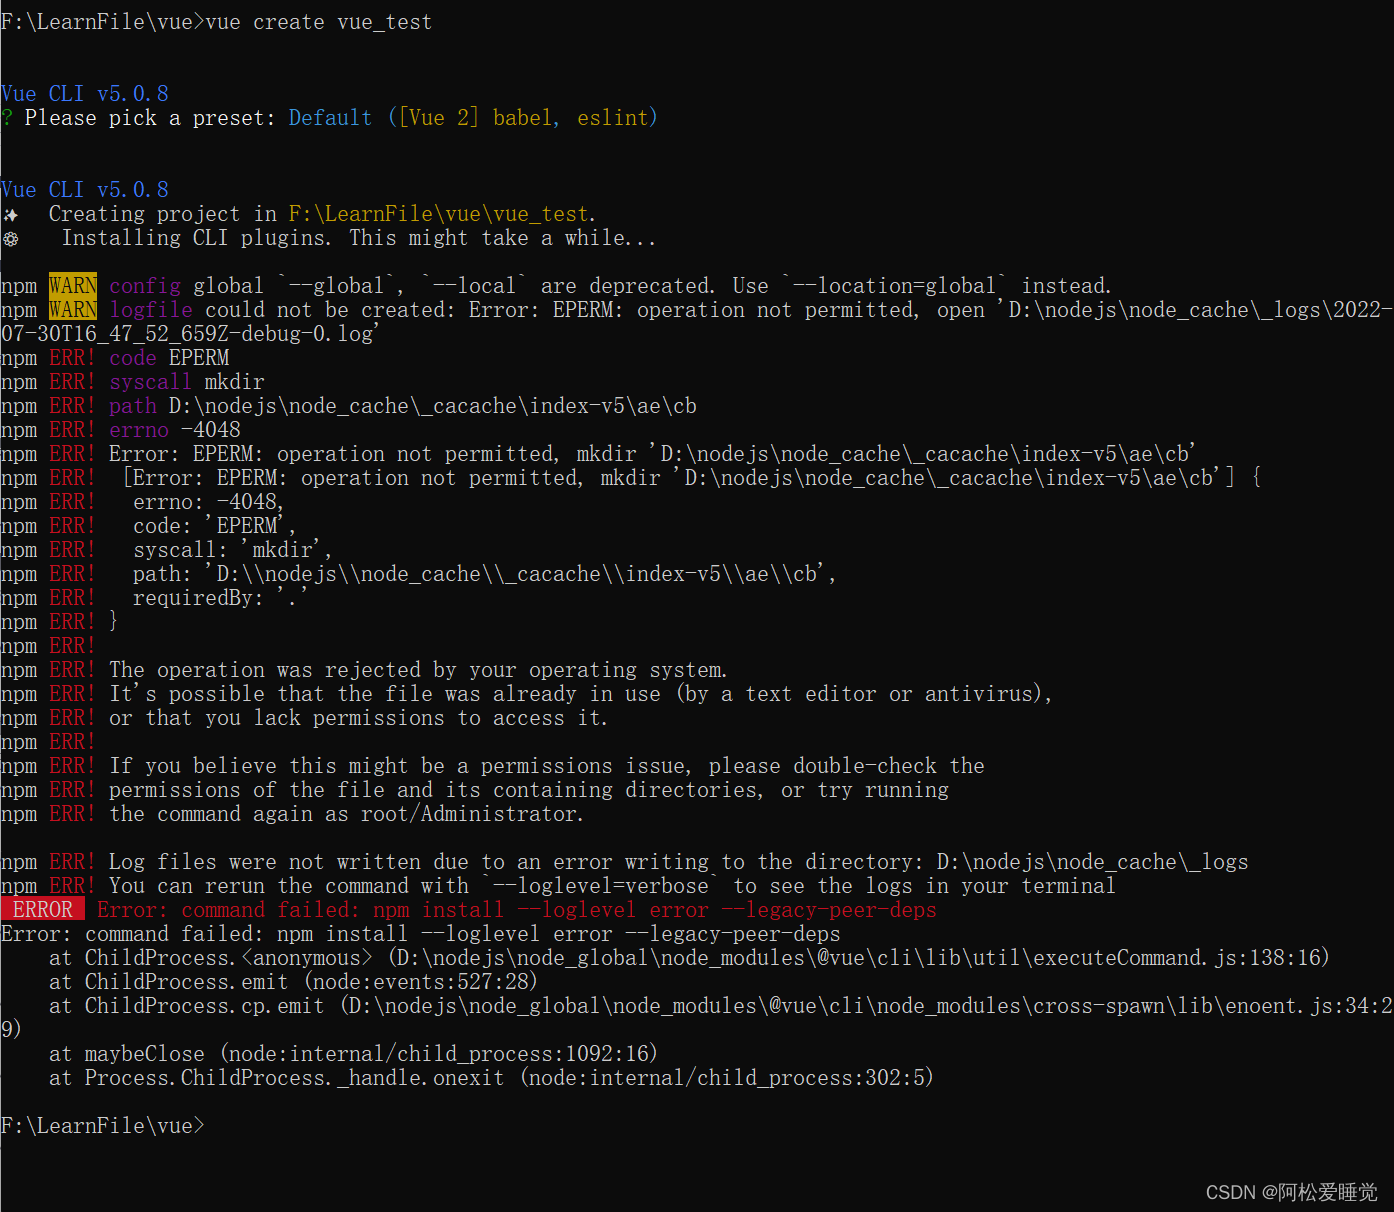1394x1212 pixels.
Task: Click the 'Log files were not written' line
Action: [x=625, y=862]
